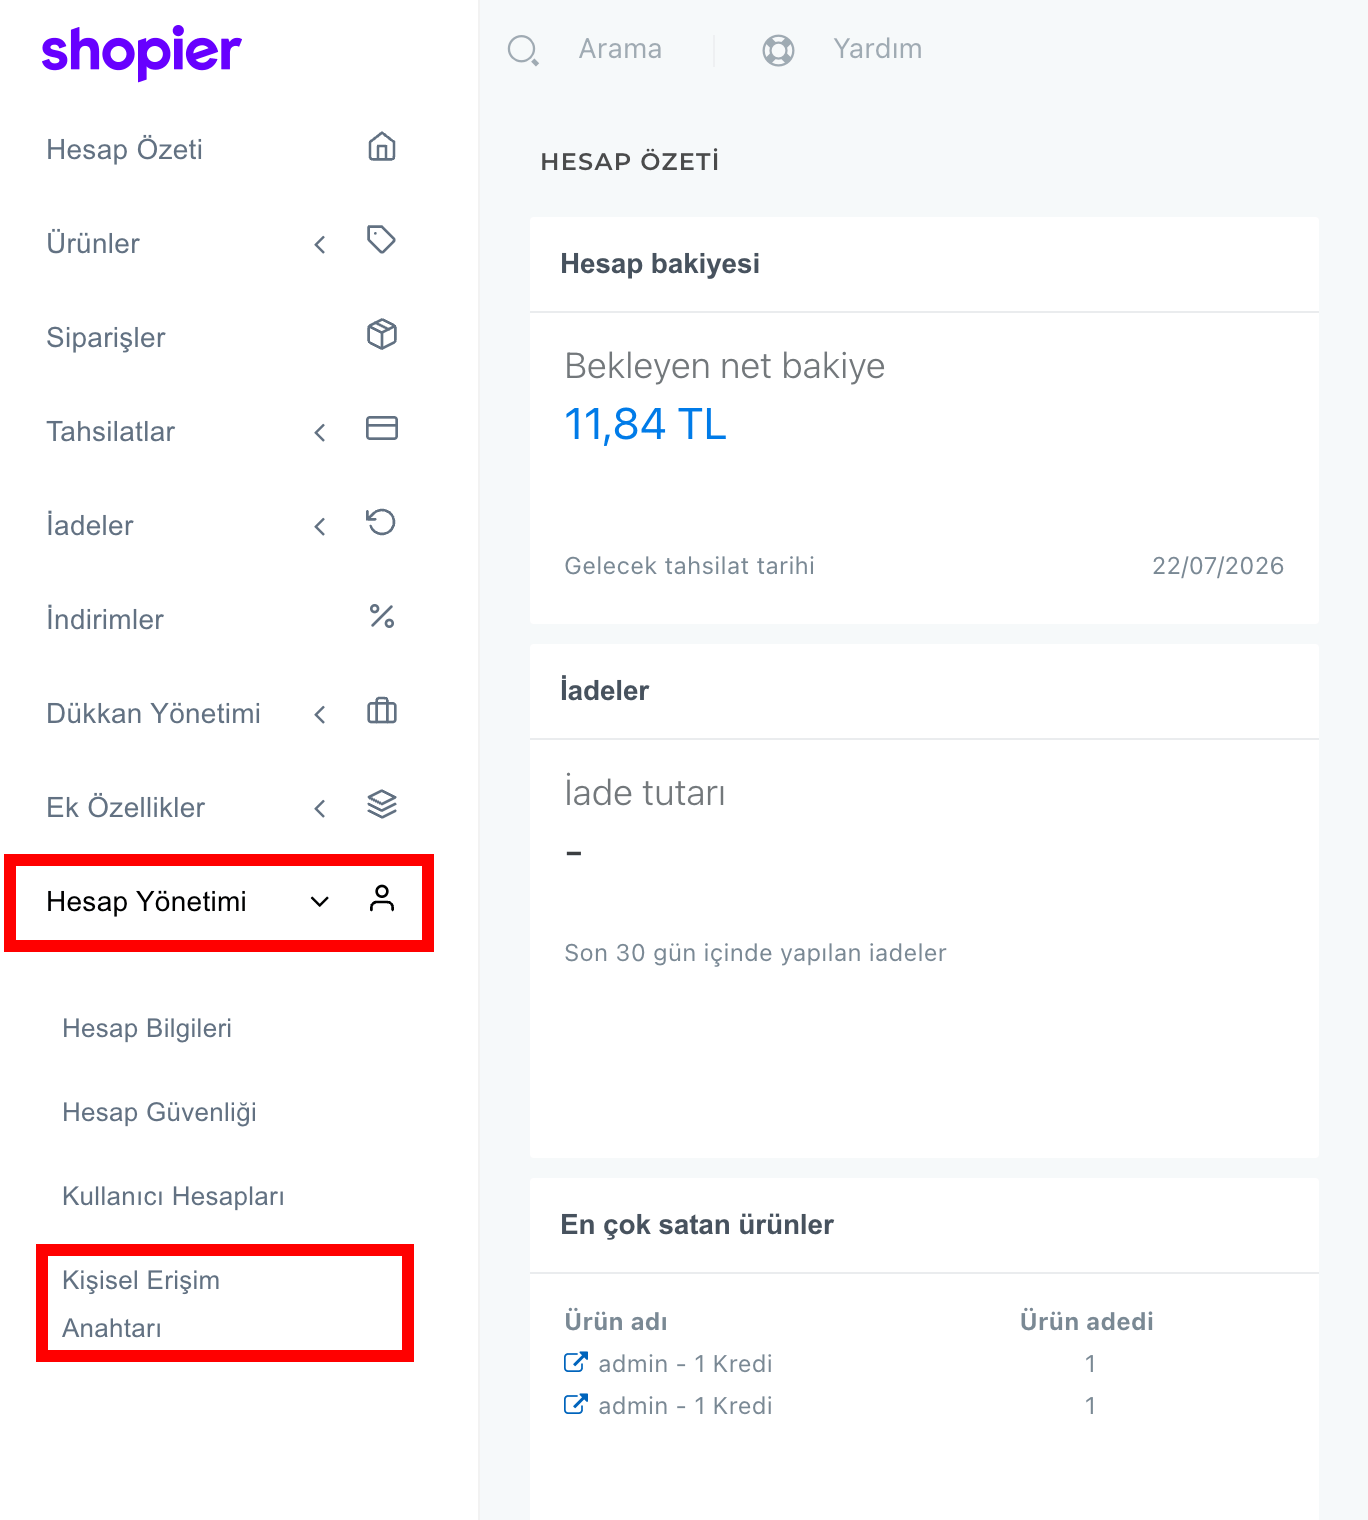Click the HESAP ÖZETİ page title

tap(630, 162)
